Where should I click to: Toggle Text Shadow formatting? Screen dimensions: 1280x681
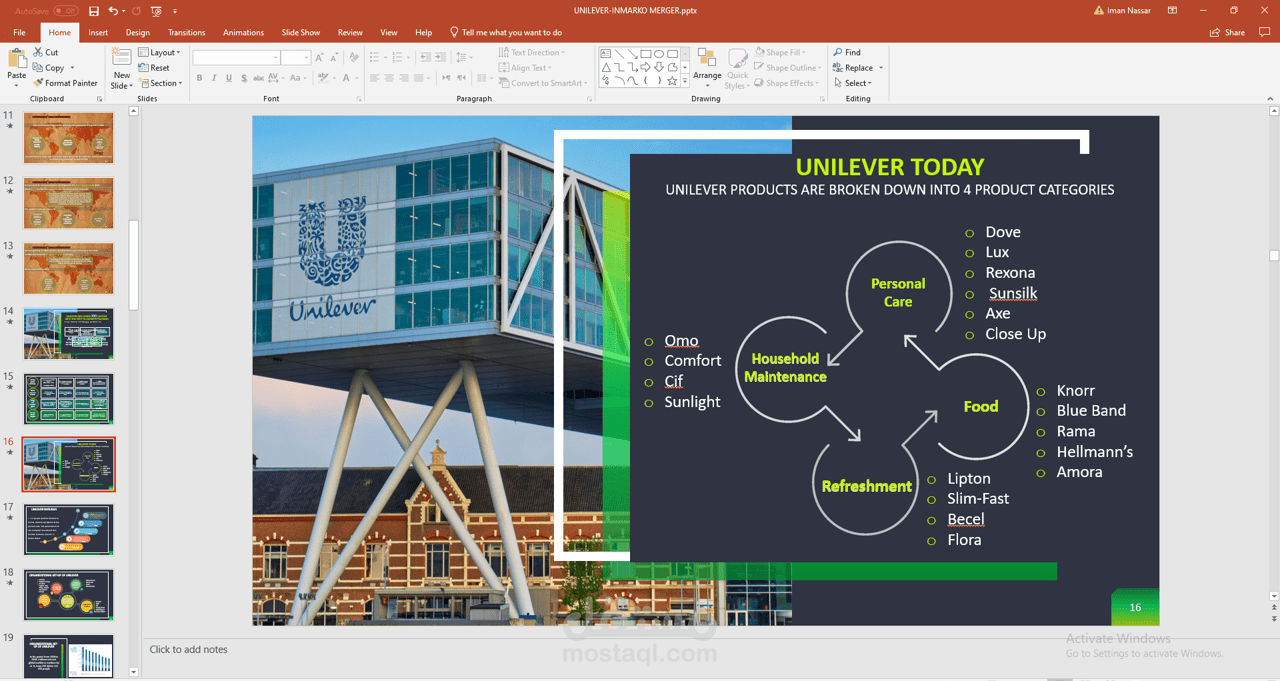[x=244, y=78]
